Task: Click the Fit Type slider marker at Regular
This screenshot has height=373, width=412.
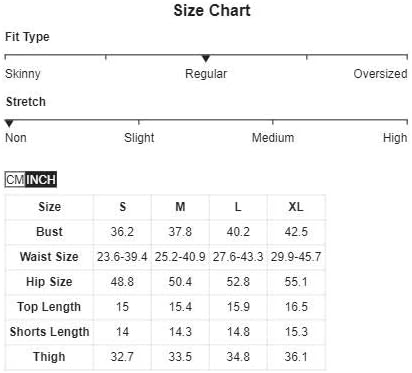Action: [206, 59]
